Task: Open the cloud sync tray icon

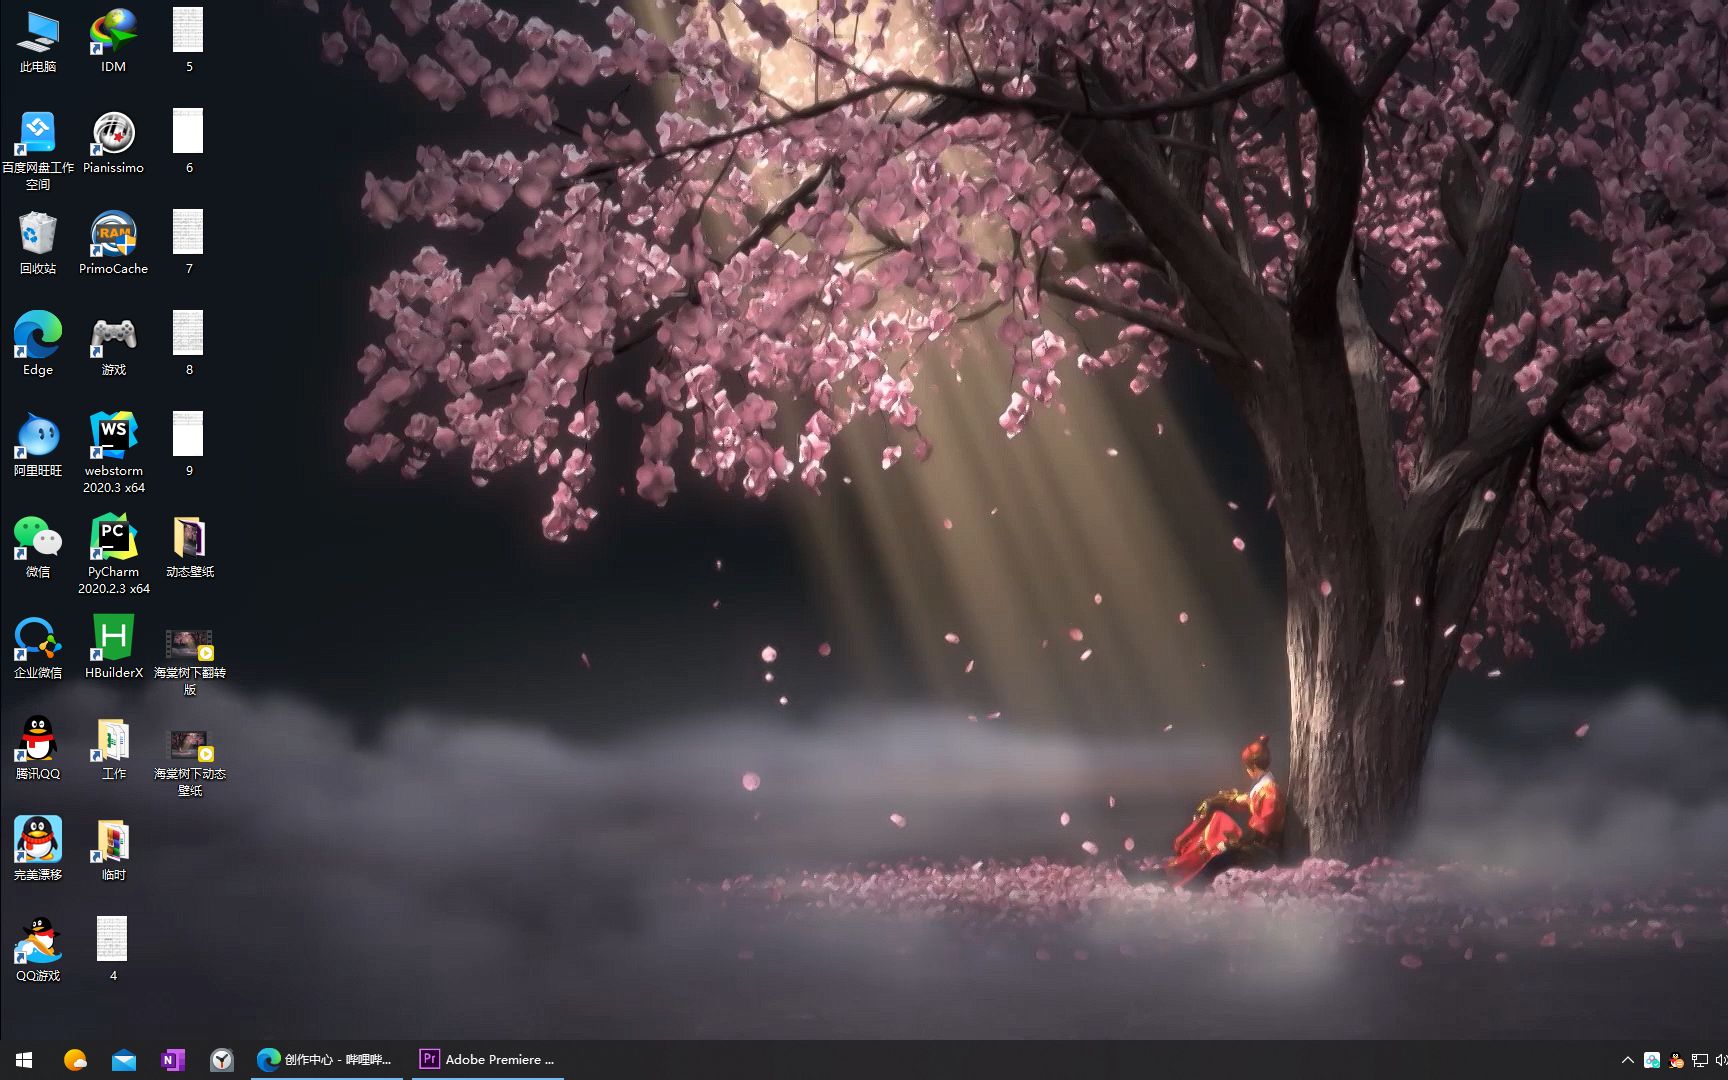Action: coord(1652,1060)
